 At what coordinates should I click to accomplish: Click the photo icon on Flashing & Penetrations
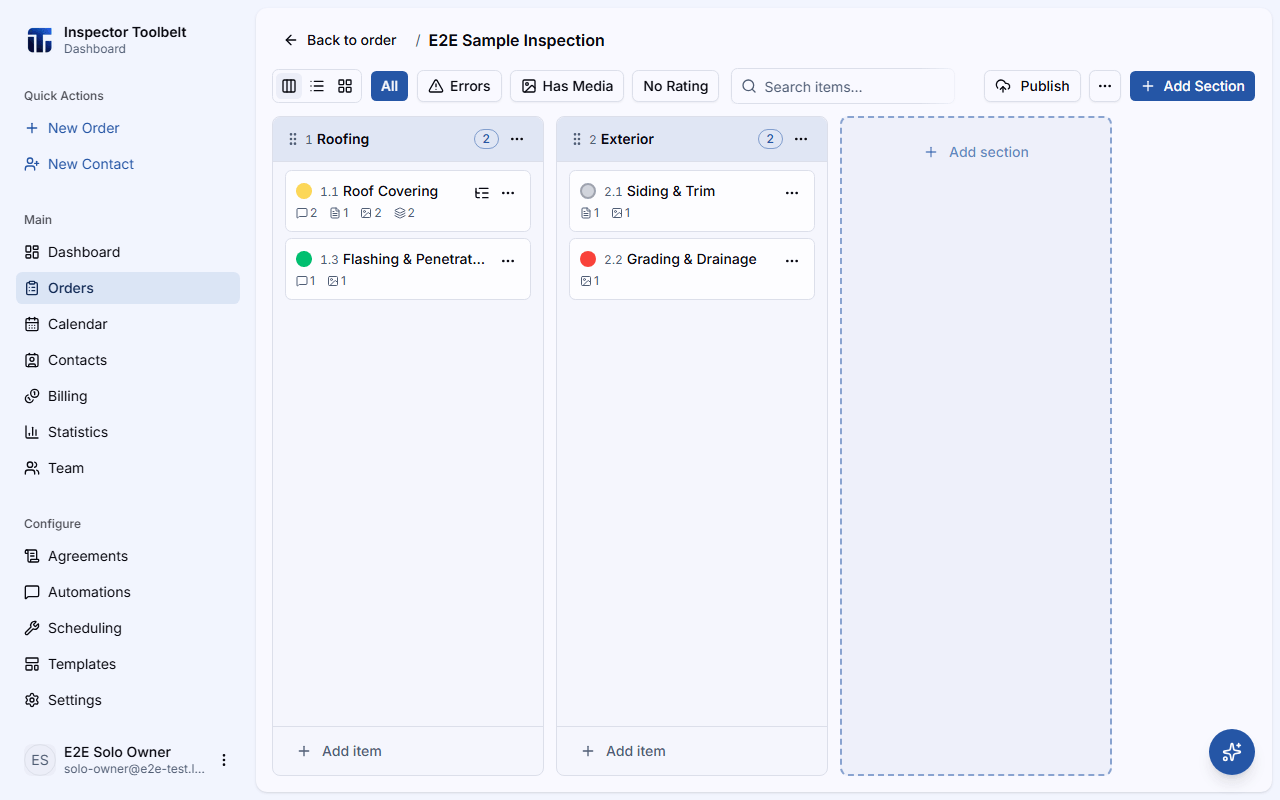click(x=333, y=281)
